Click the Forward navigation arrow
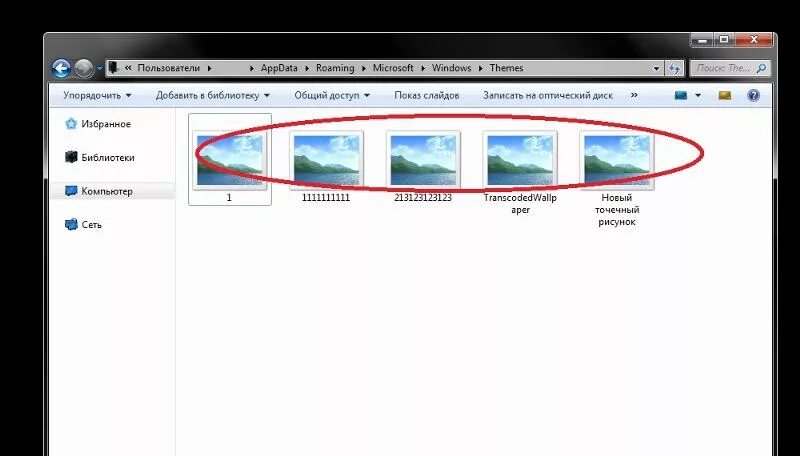 tap(84, 68)
